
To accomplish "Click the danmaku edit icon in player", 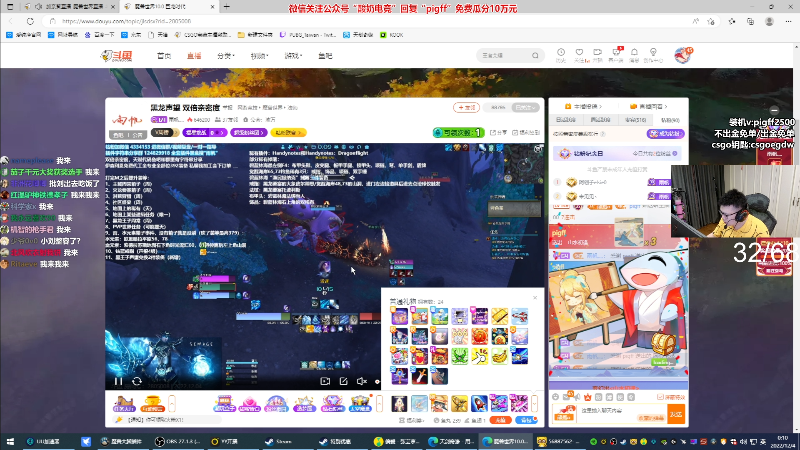I will coord(343,381).
